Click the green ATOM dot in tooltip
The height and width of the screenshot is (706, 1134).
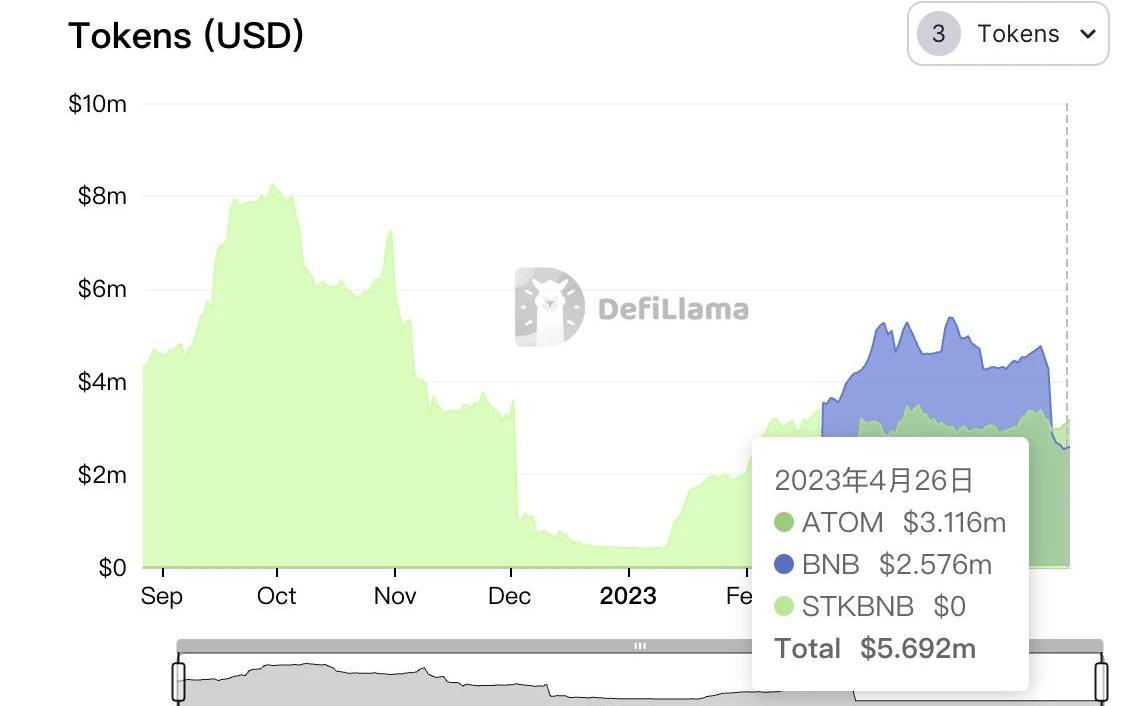[x=784, y=522]
